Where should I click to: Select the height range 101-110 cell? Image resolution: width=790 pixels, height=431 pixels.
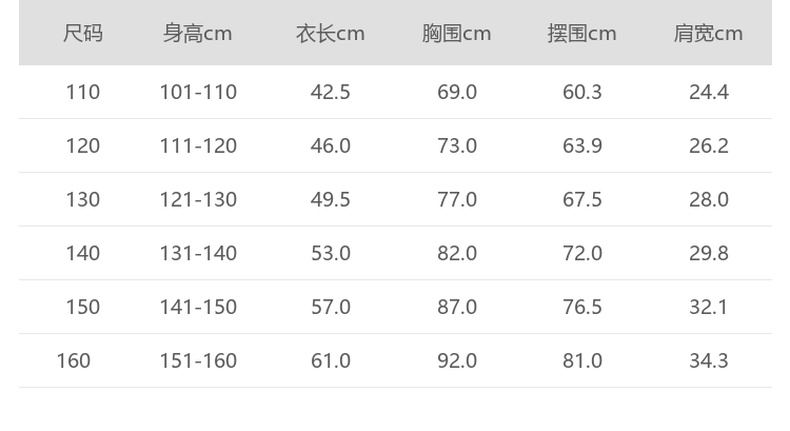point(198,92)
